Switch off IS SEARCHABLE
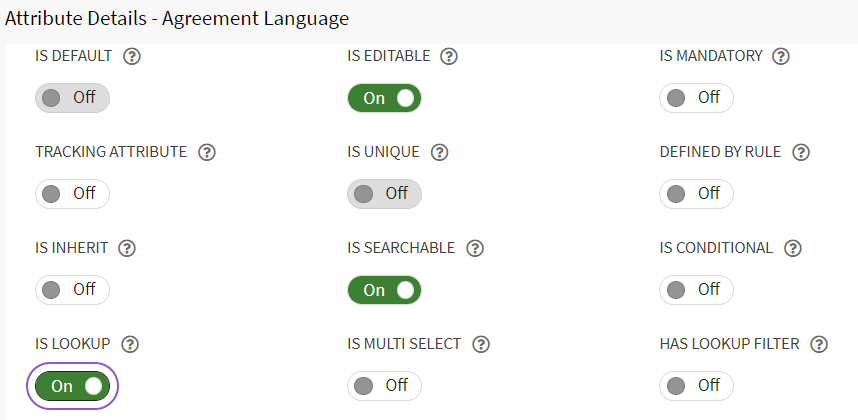 (384, 290)
